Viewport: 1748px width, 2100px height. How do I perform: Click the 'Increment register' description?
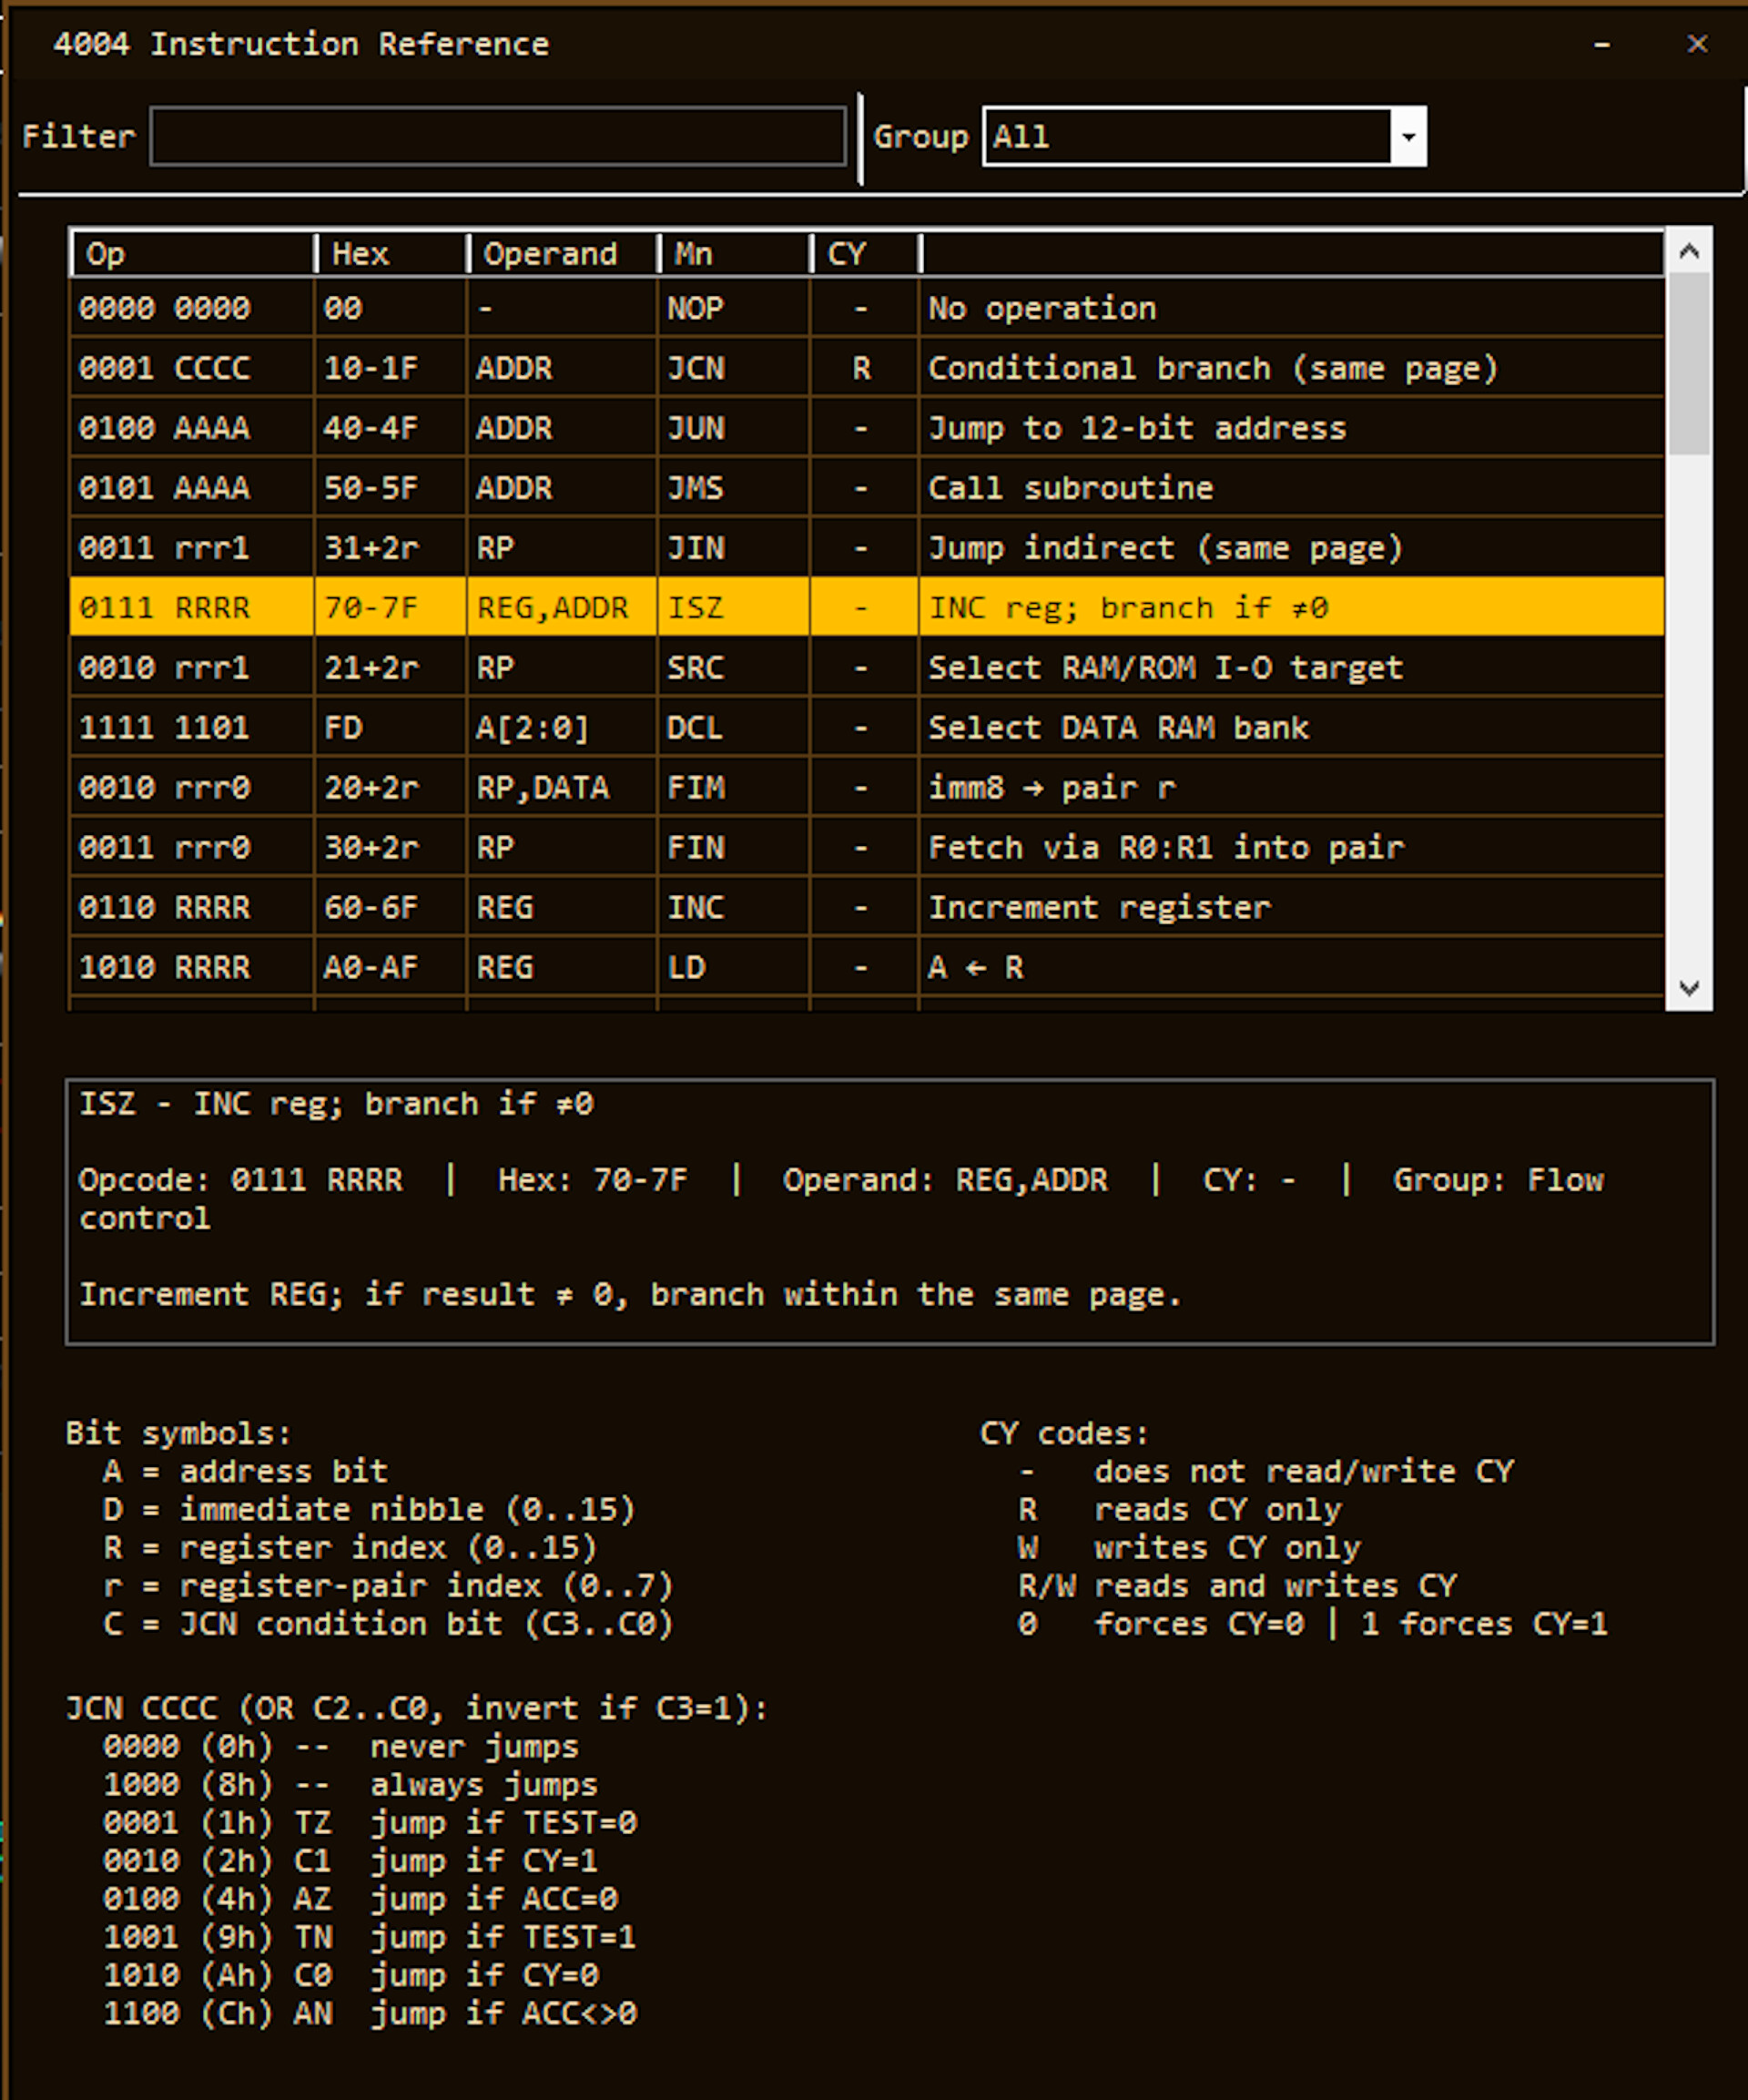point(1291,907)
